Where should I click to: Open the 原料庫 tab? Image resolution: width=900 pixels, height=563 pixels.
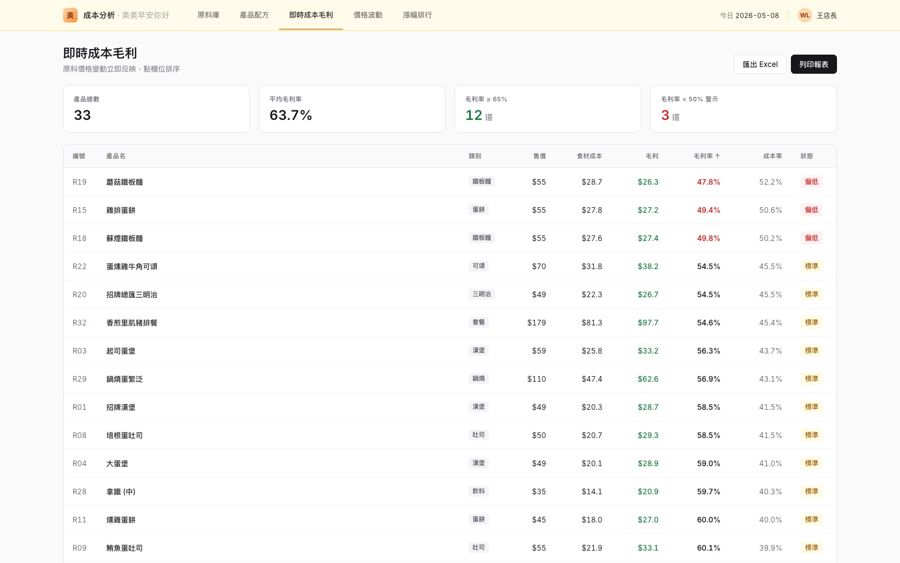(x=208, y=15)
